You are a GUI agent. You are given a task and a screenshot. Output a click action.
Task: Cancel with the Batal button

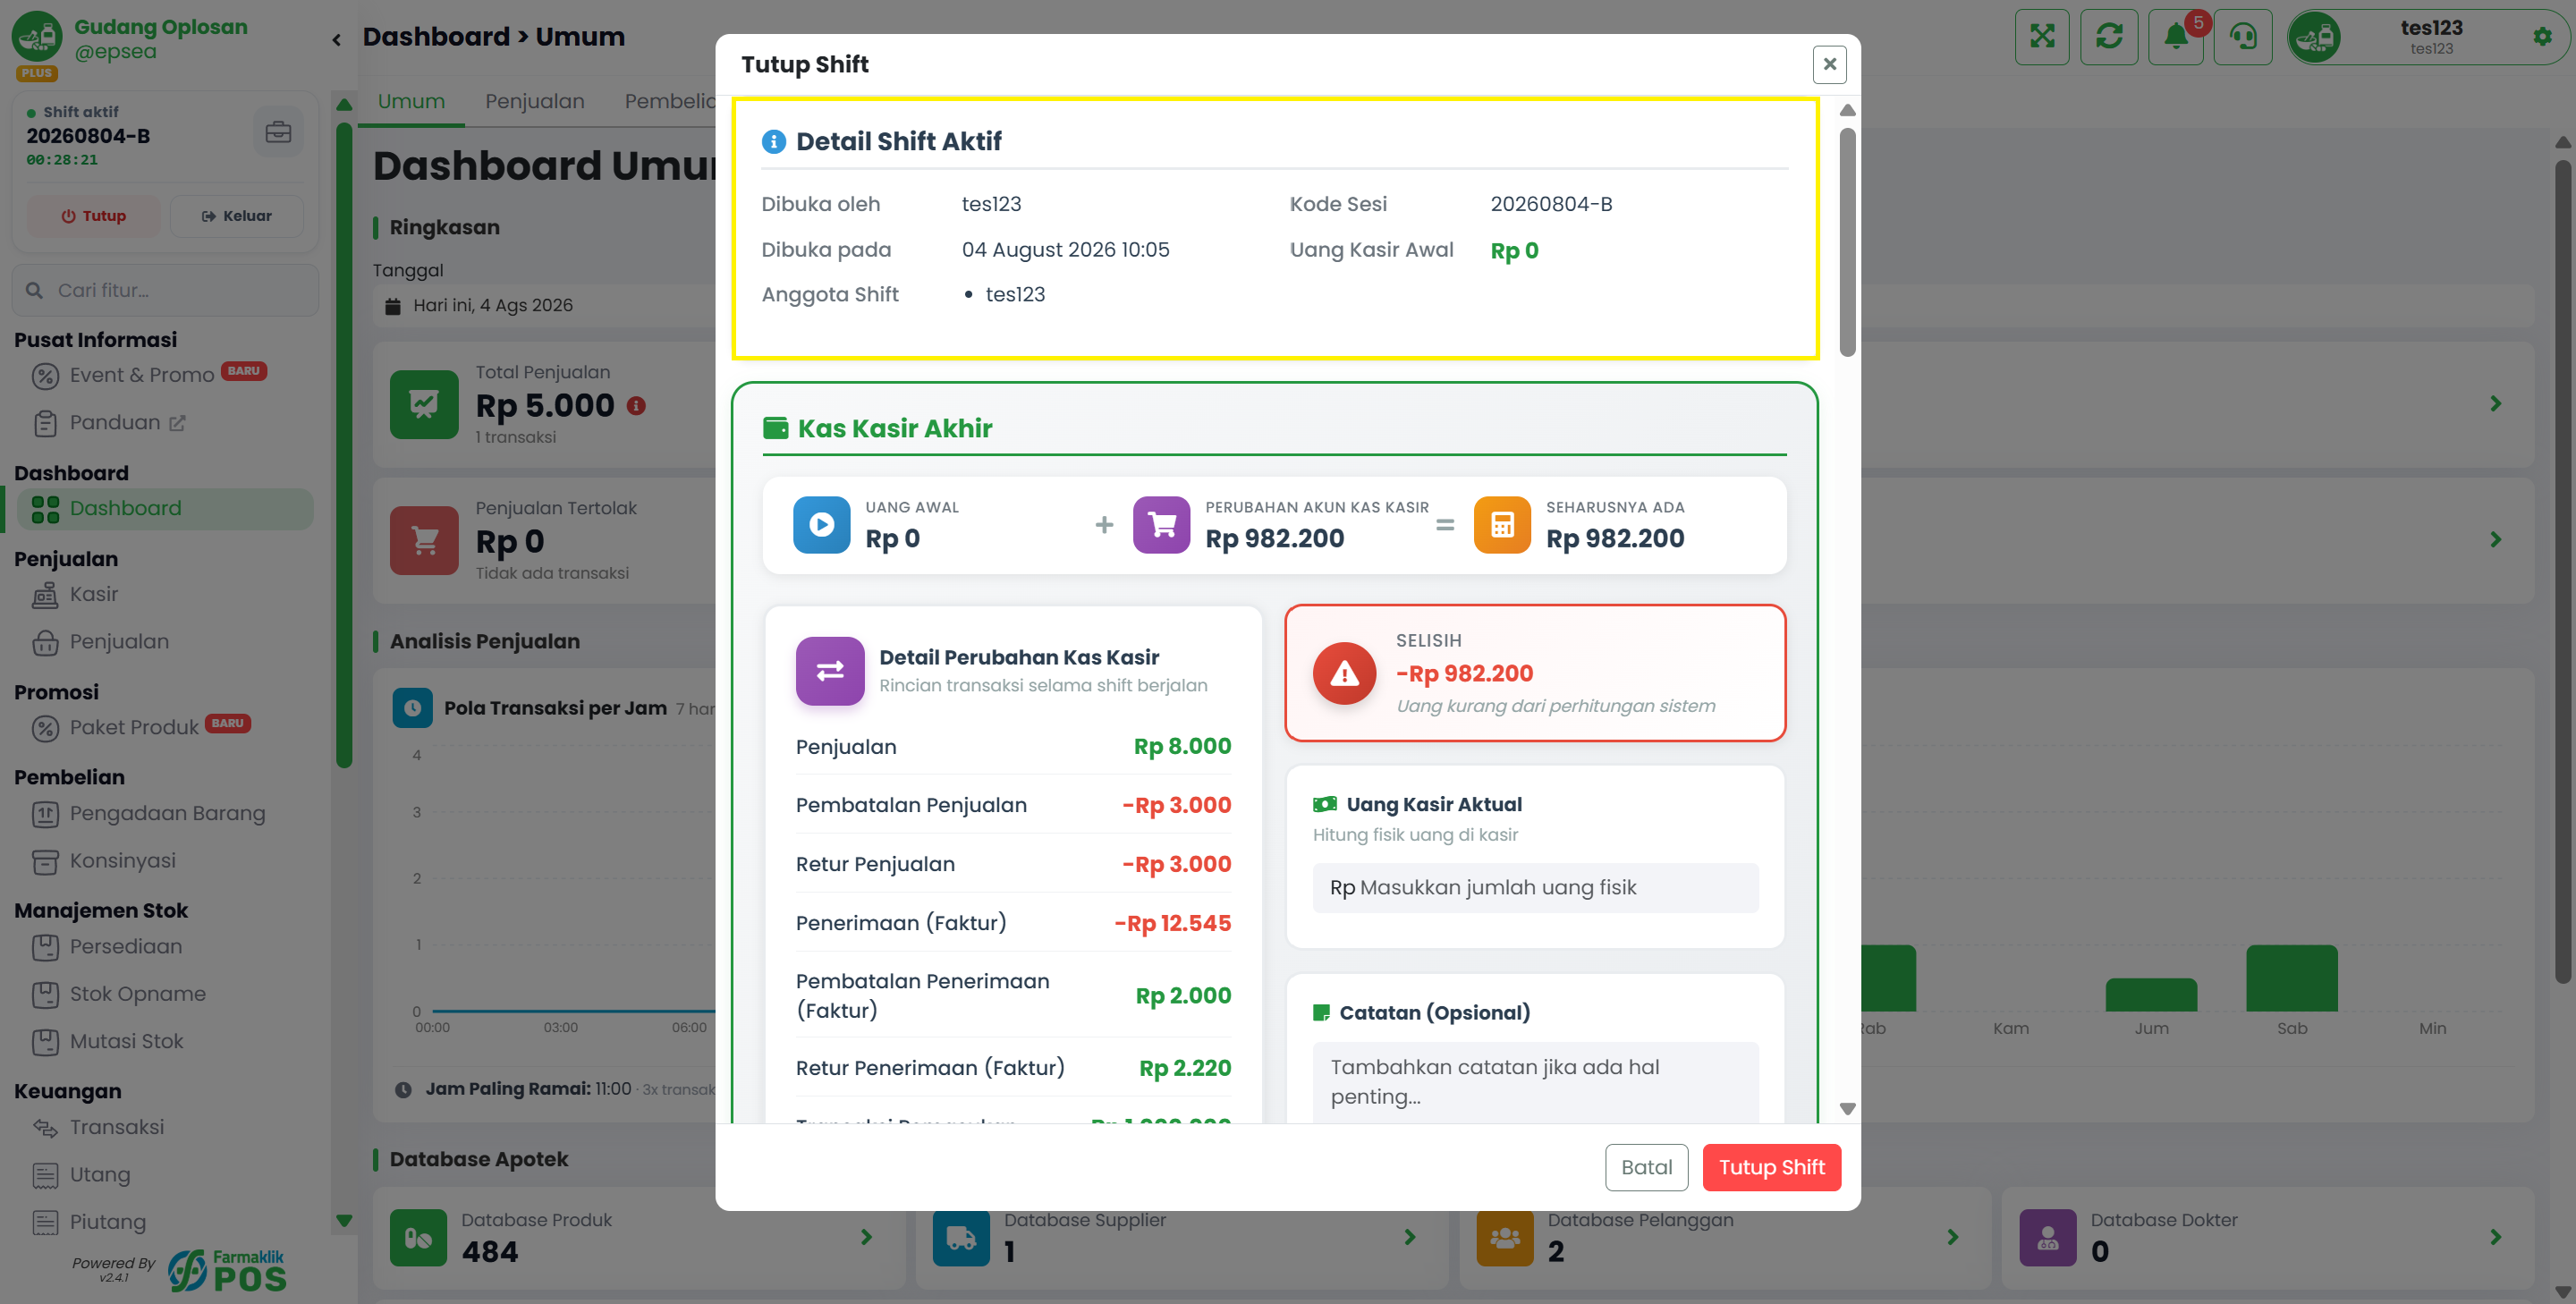(1646, 1167)
